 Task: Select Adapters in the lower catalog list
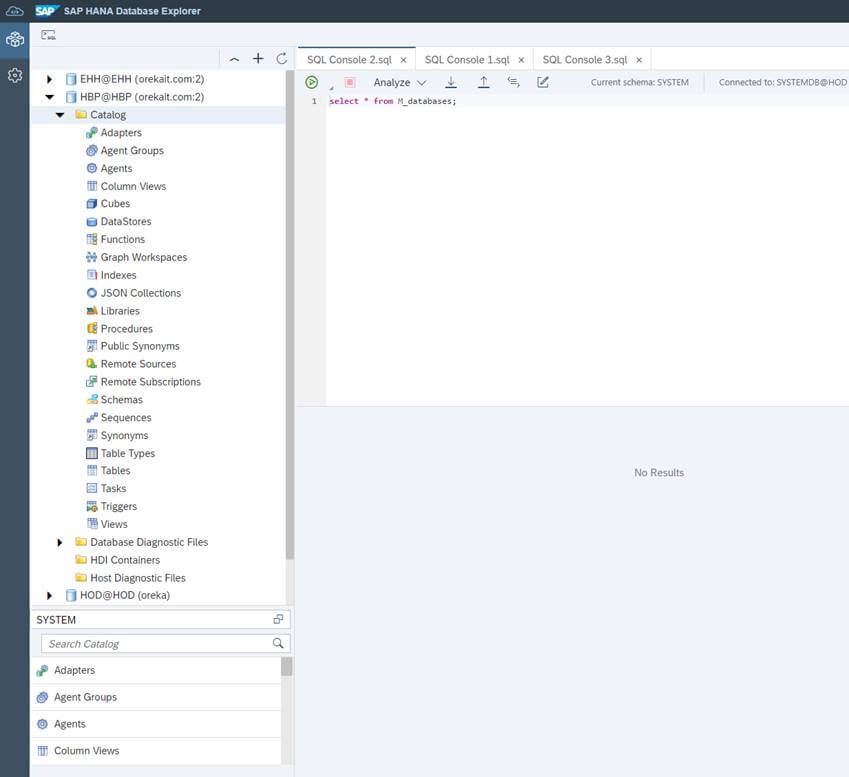[156, 670]
